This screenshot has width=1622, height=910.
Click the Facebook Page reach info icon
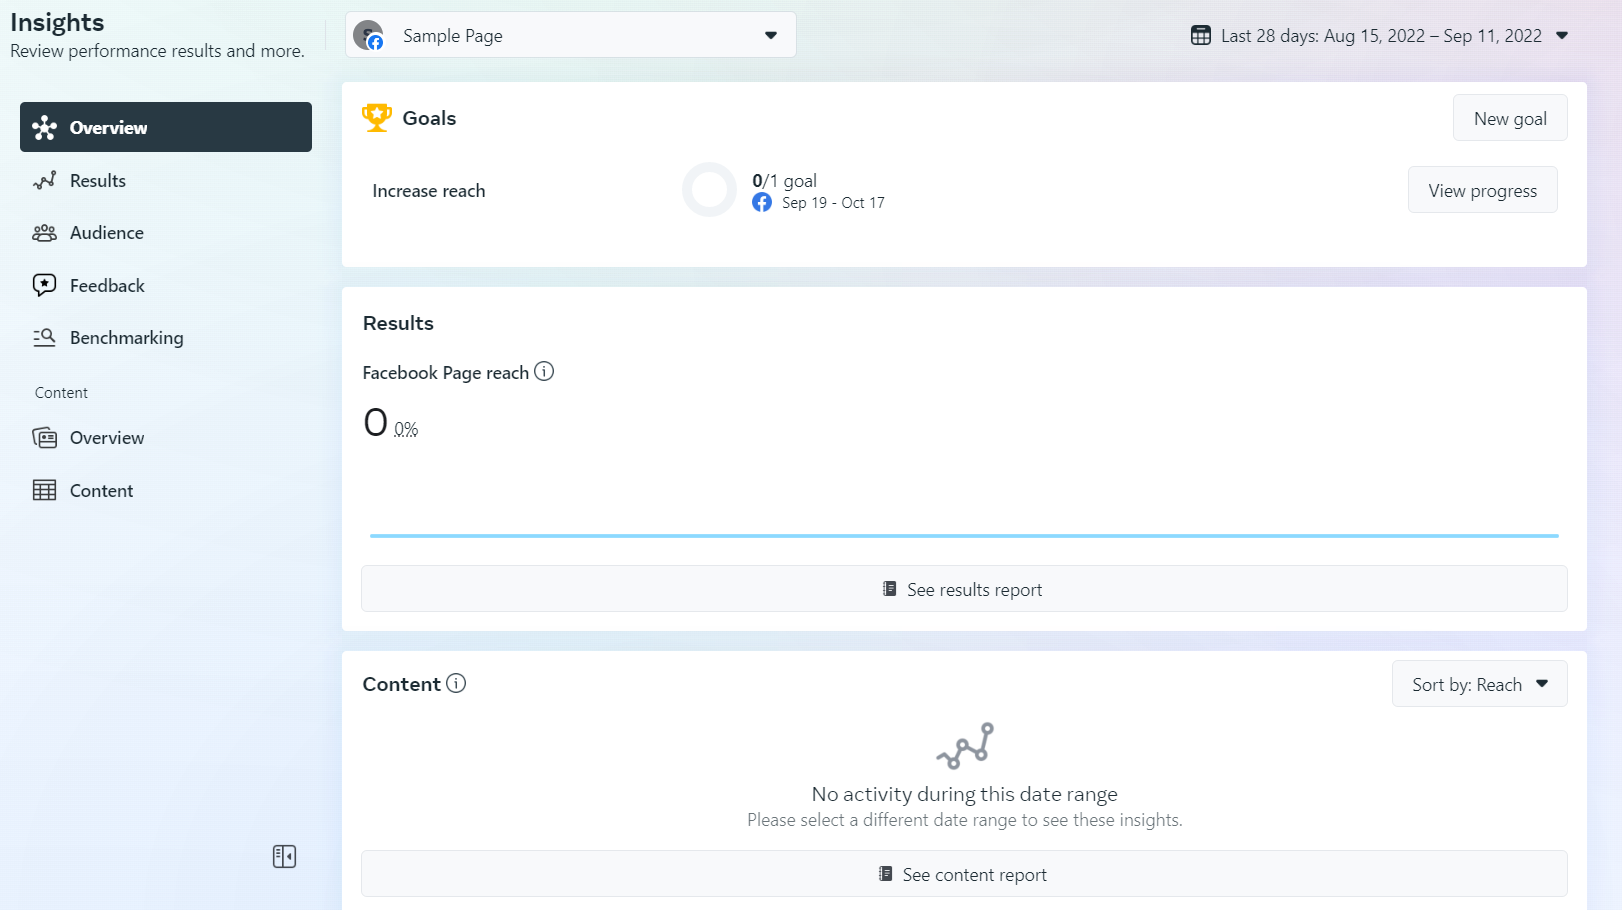[544, 372]
